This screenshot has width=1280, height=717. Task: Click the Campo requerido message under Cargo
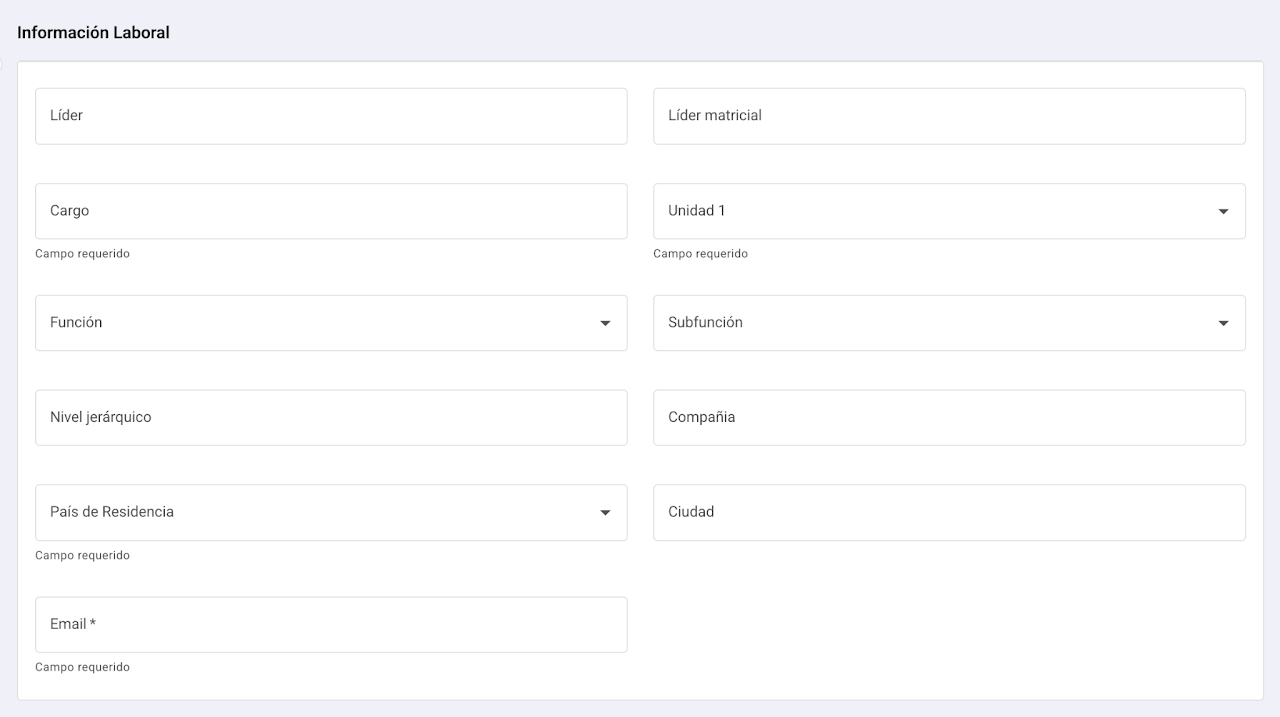82,254
